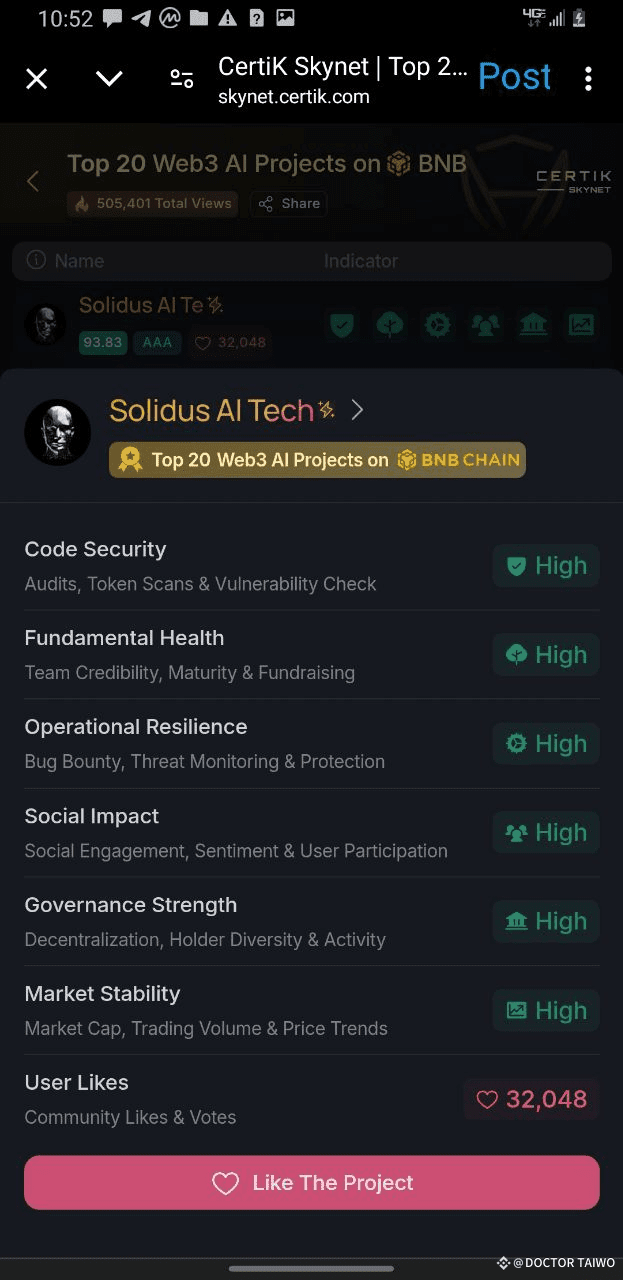
Task: Open the Top 20 Web3 AI Projects badge
Action: point(317,460)
